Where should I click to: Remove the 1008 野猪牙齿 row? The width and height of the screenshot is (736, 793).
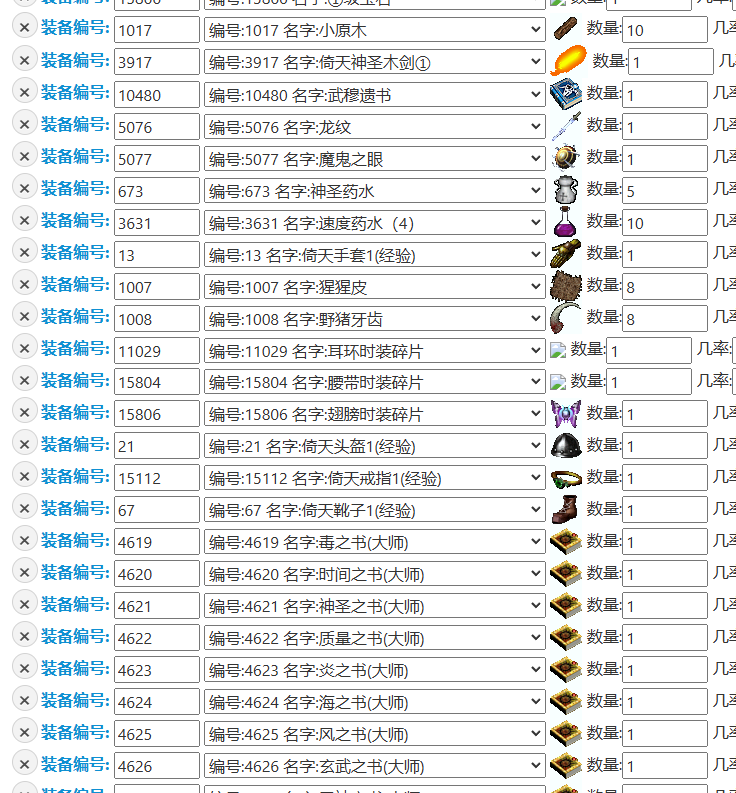coord(24,316)
